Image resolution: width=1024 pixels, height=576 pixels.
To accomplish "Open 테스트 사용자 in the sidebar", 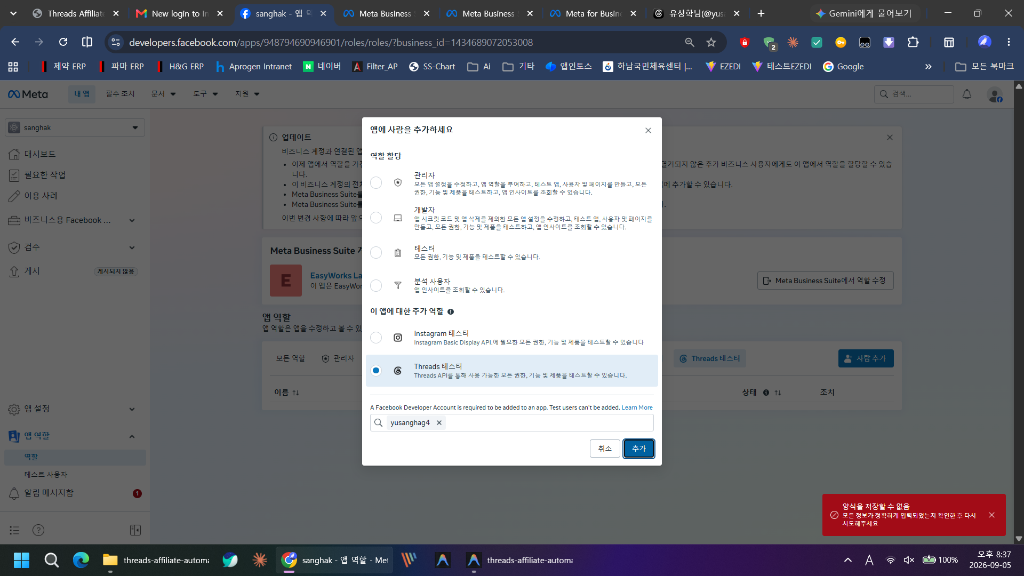I will (x=46, y=474).
